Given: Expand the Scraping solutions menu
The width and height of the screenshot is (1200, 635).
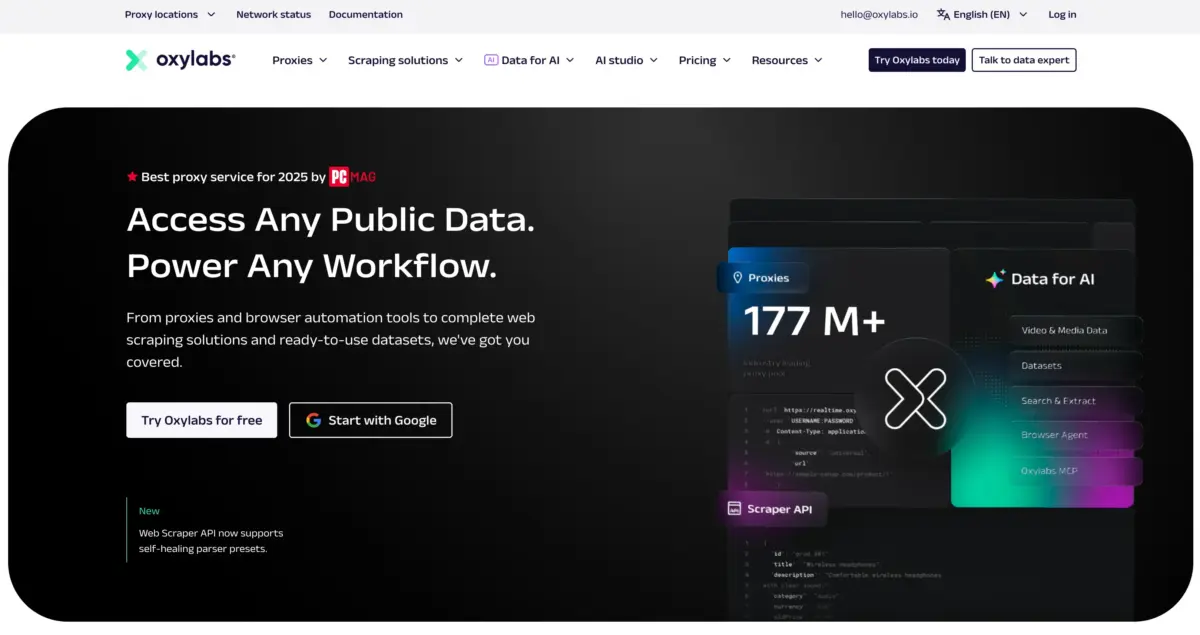Looking at the screenshot, I should pyautogui.click(x=406, y=60).
